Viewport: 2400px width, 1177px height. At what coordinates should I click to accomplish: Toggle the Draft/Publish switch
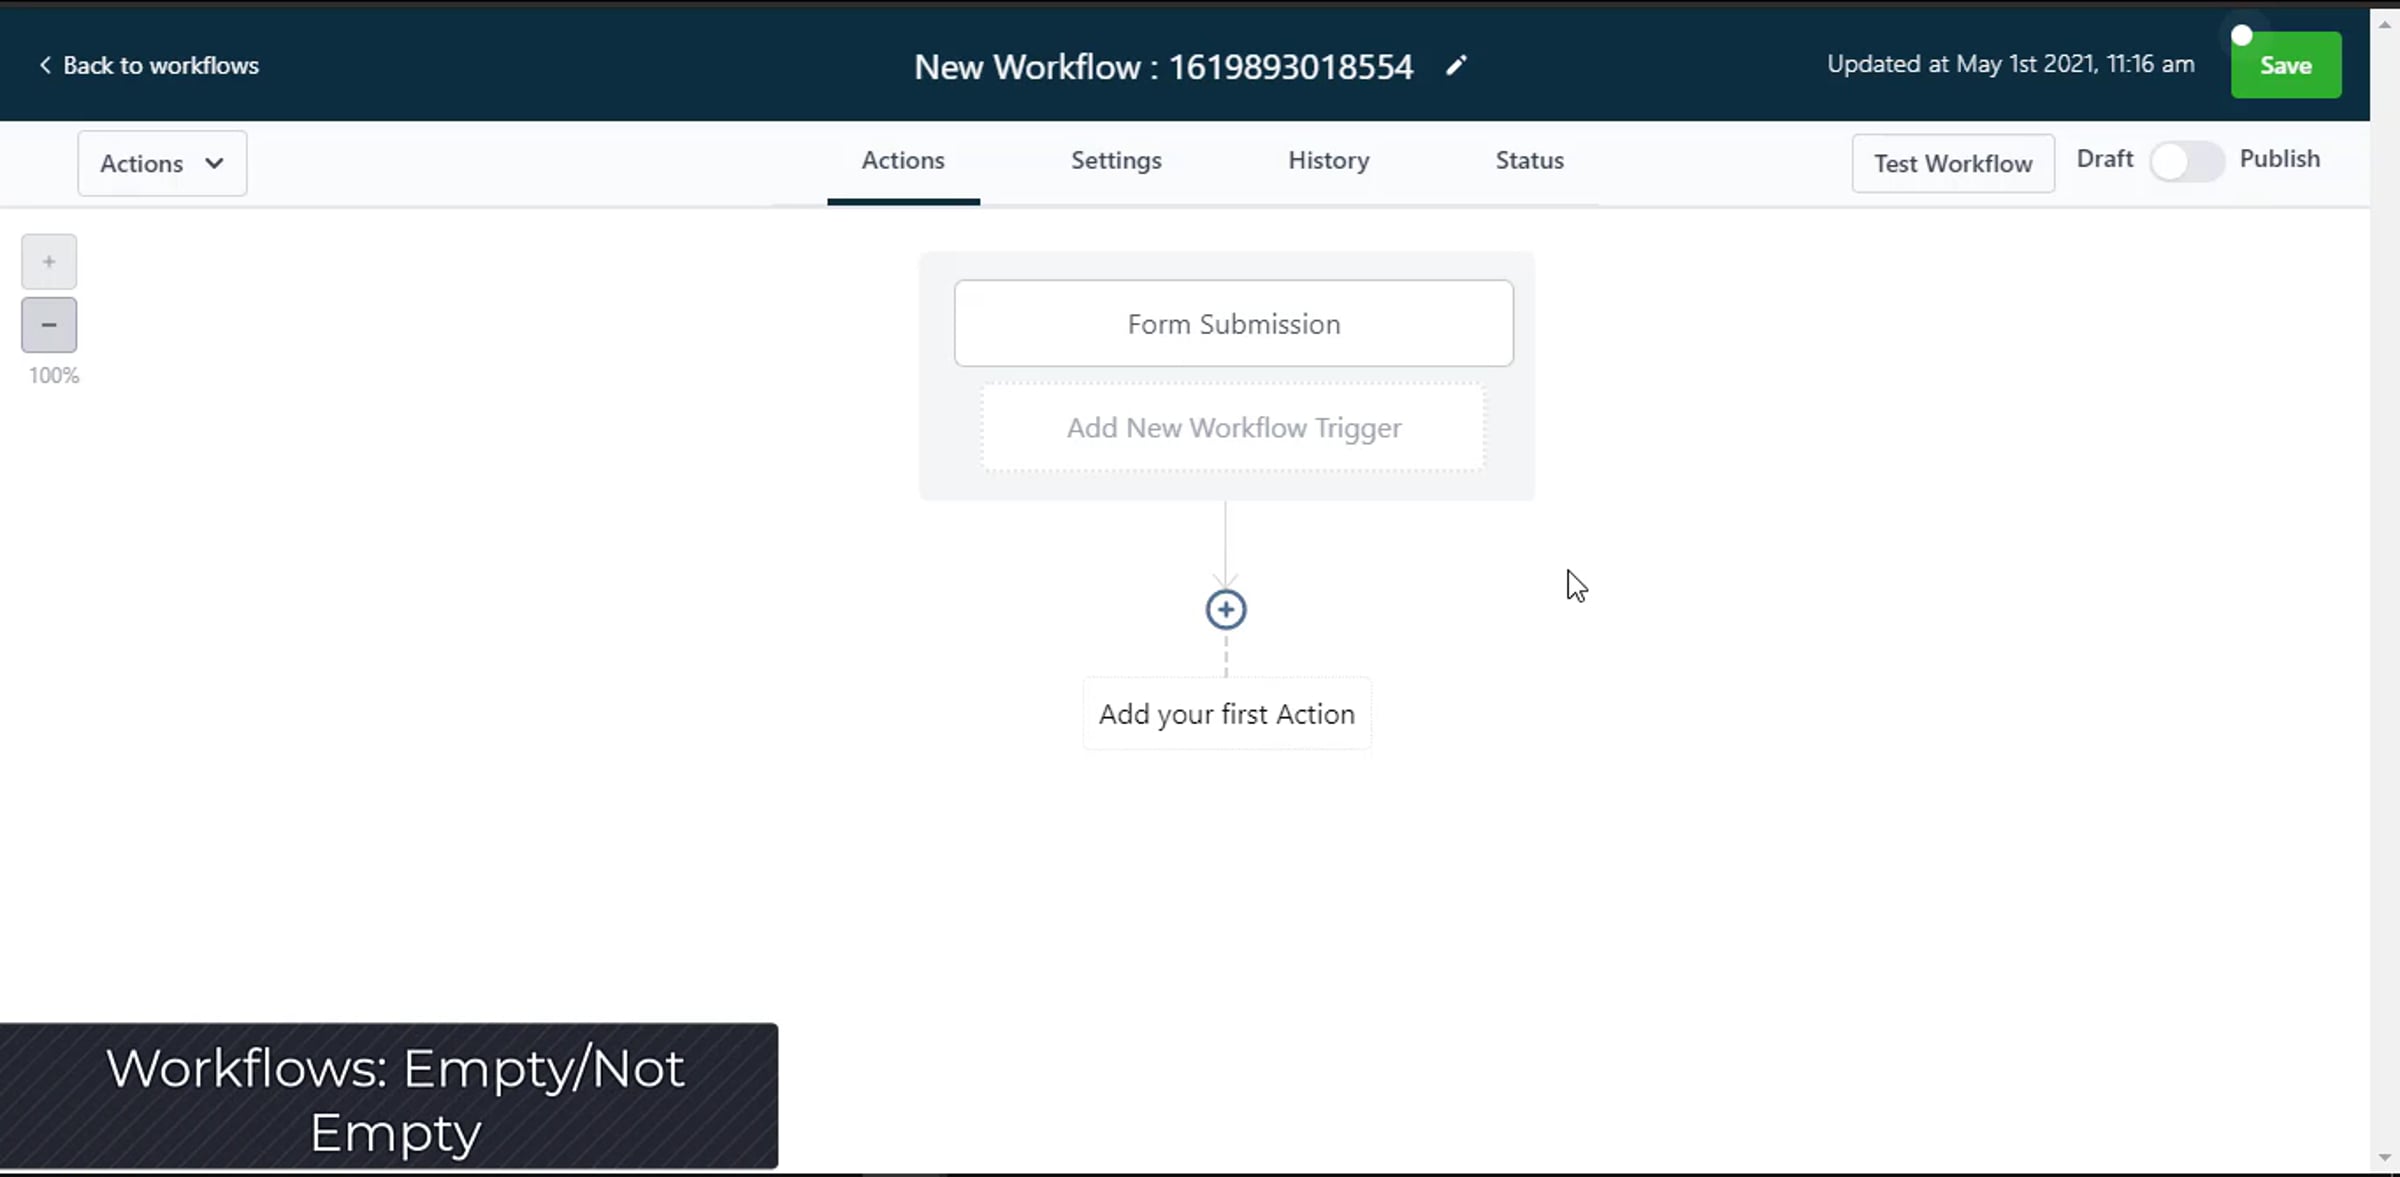click(x=2186, y=161)
